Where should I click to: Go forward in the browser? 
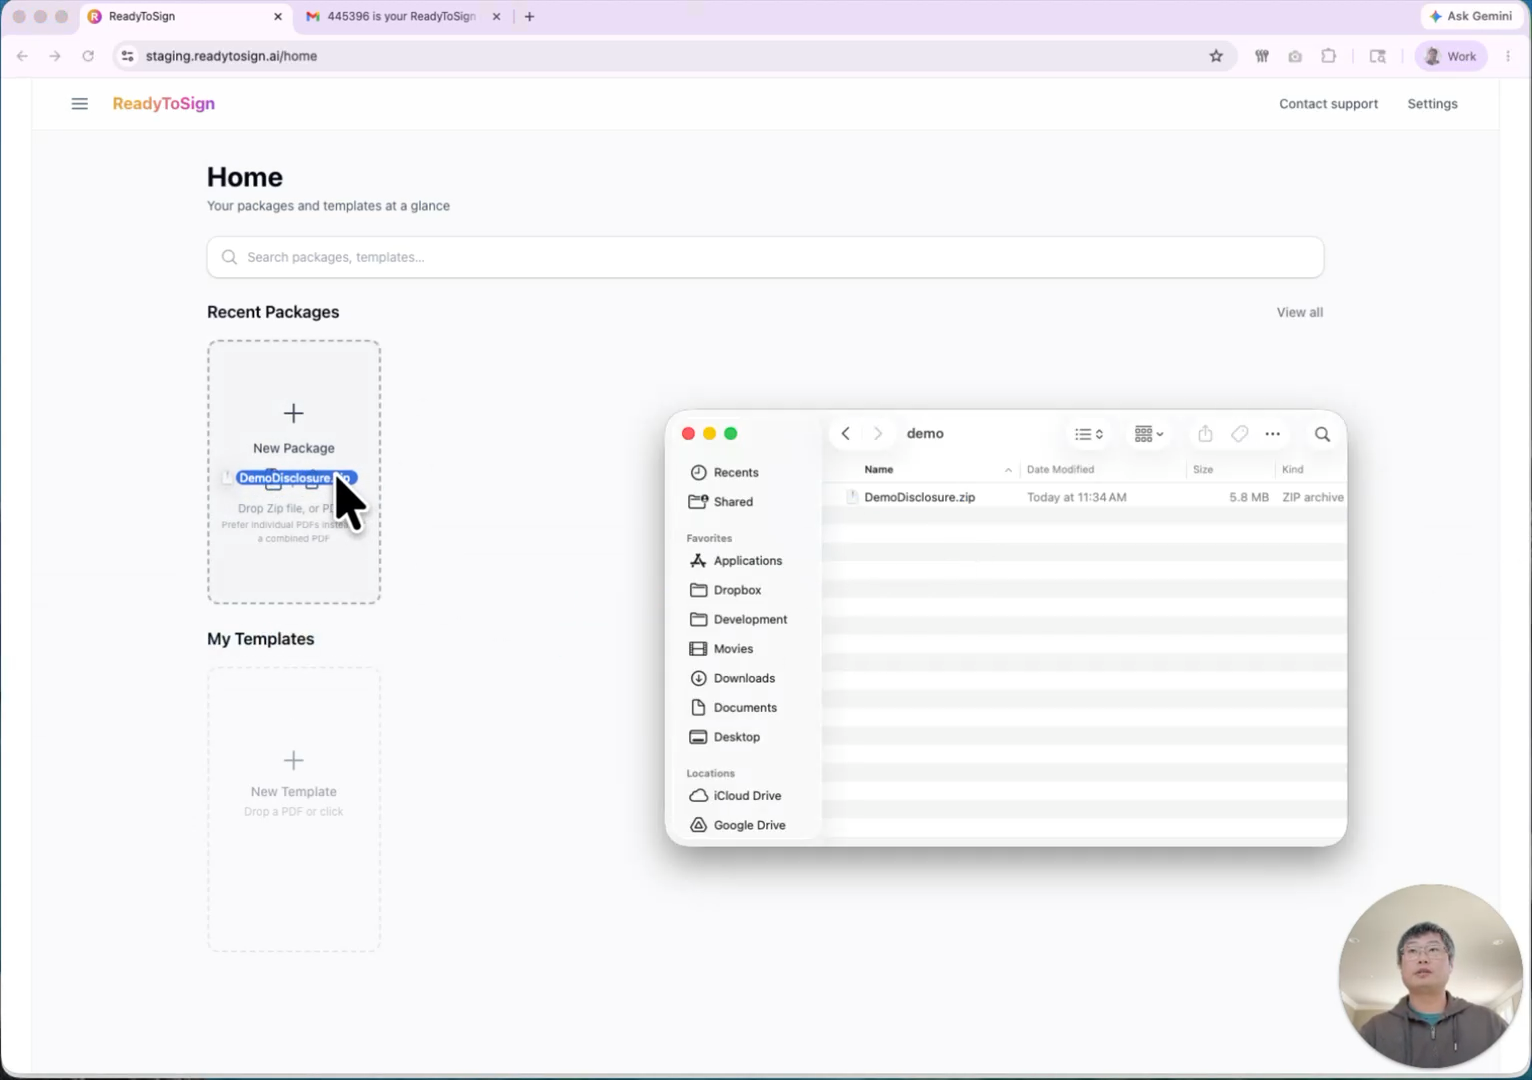(x=55, y=56)
